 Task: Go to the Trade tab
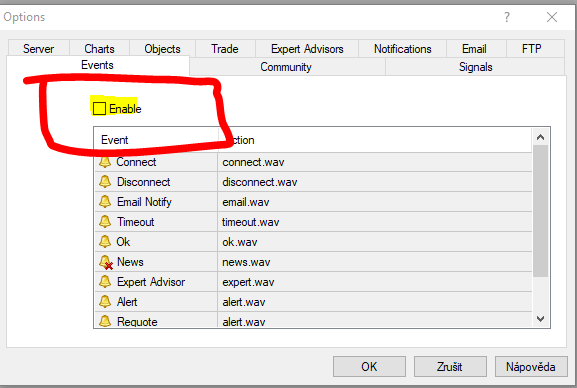click(x=225, y=49)
